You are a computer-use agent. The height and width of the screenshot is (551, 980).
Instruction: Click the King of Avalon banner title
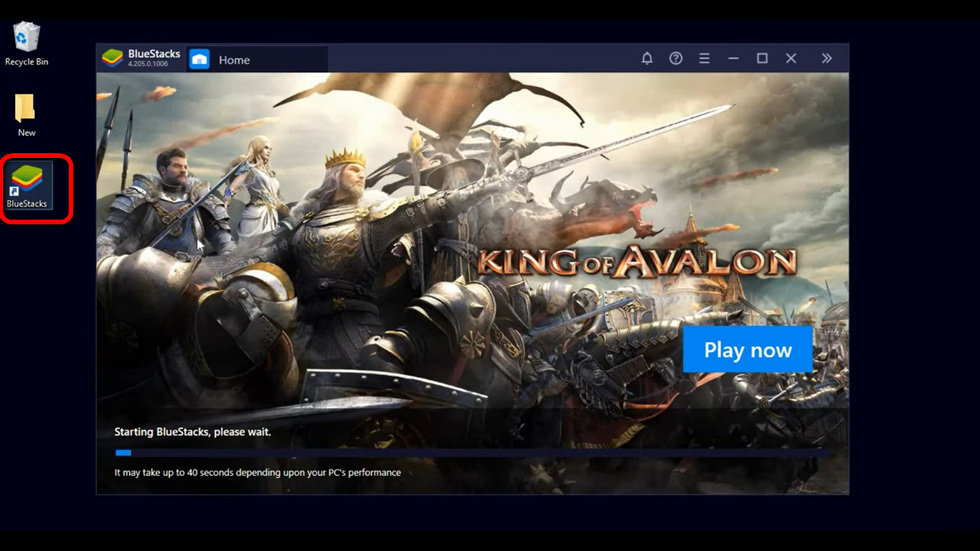point(636,262)
